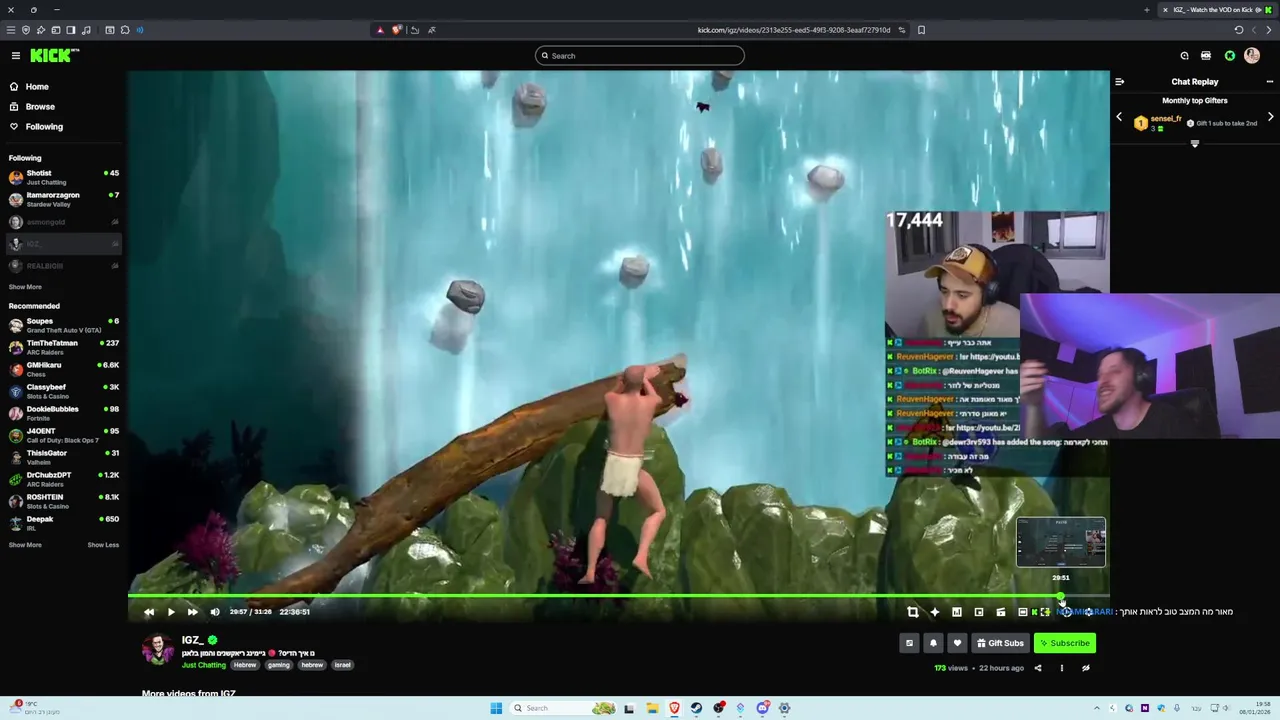Viewport: 1280px width, 720px height.
Task: Toggle fullscreen in the video player
Action: click(x=1045, y=612)
